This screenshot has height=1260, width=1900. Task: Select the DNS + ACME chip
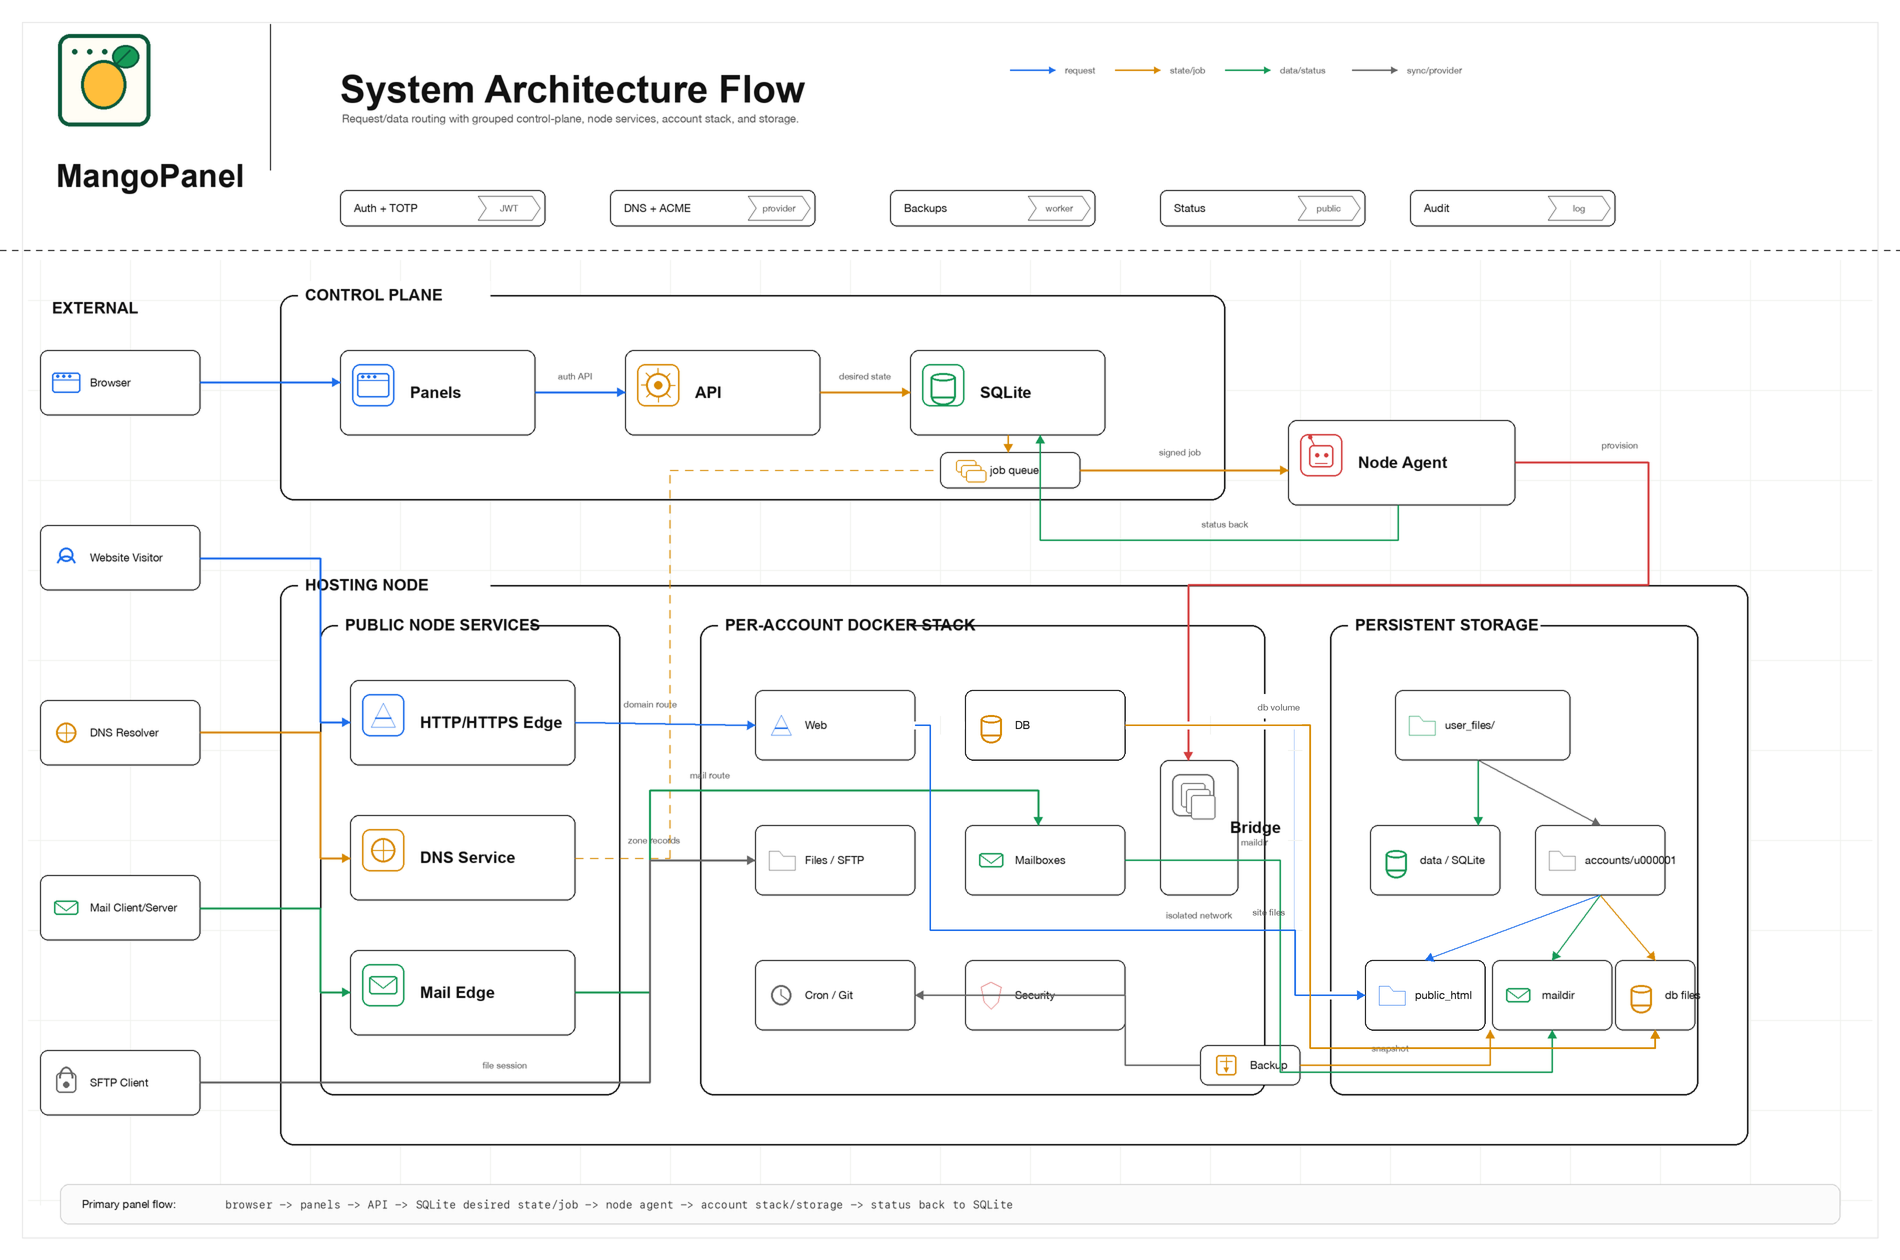712,208
